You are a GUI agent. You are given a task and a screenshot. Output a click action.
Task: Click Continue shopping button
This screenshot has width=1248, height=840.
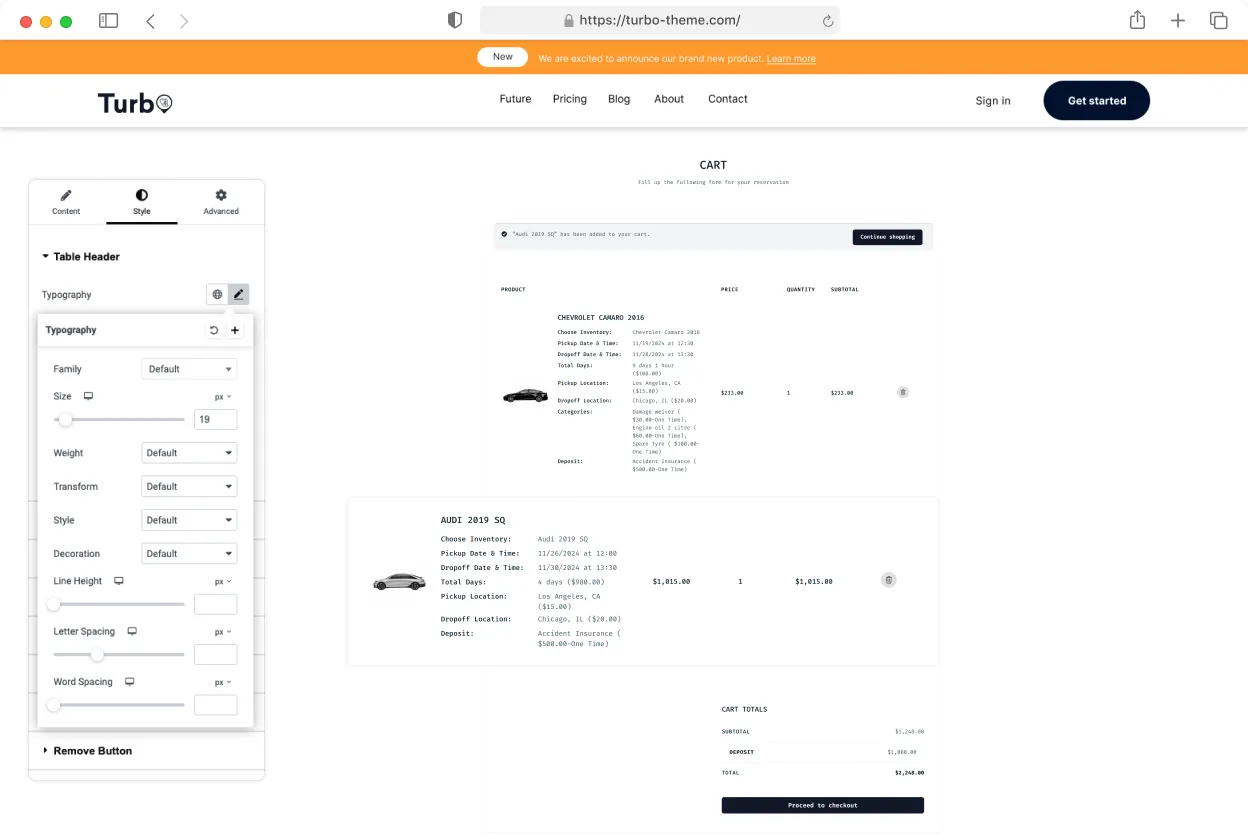tap(887, 237)
